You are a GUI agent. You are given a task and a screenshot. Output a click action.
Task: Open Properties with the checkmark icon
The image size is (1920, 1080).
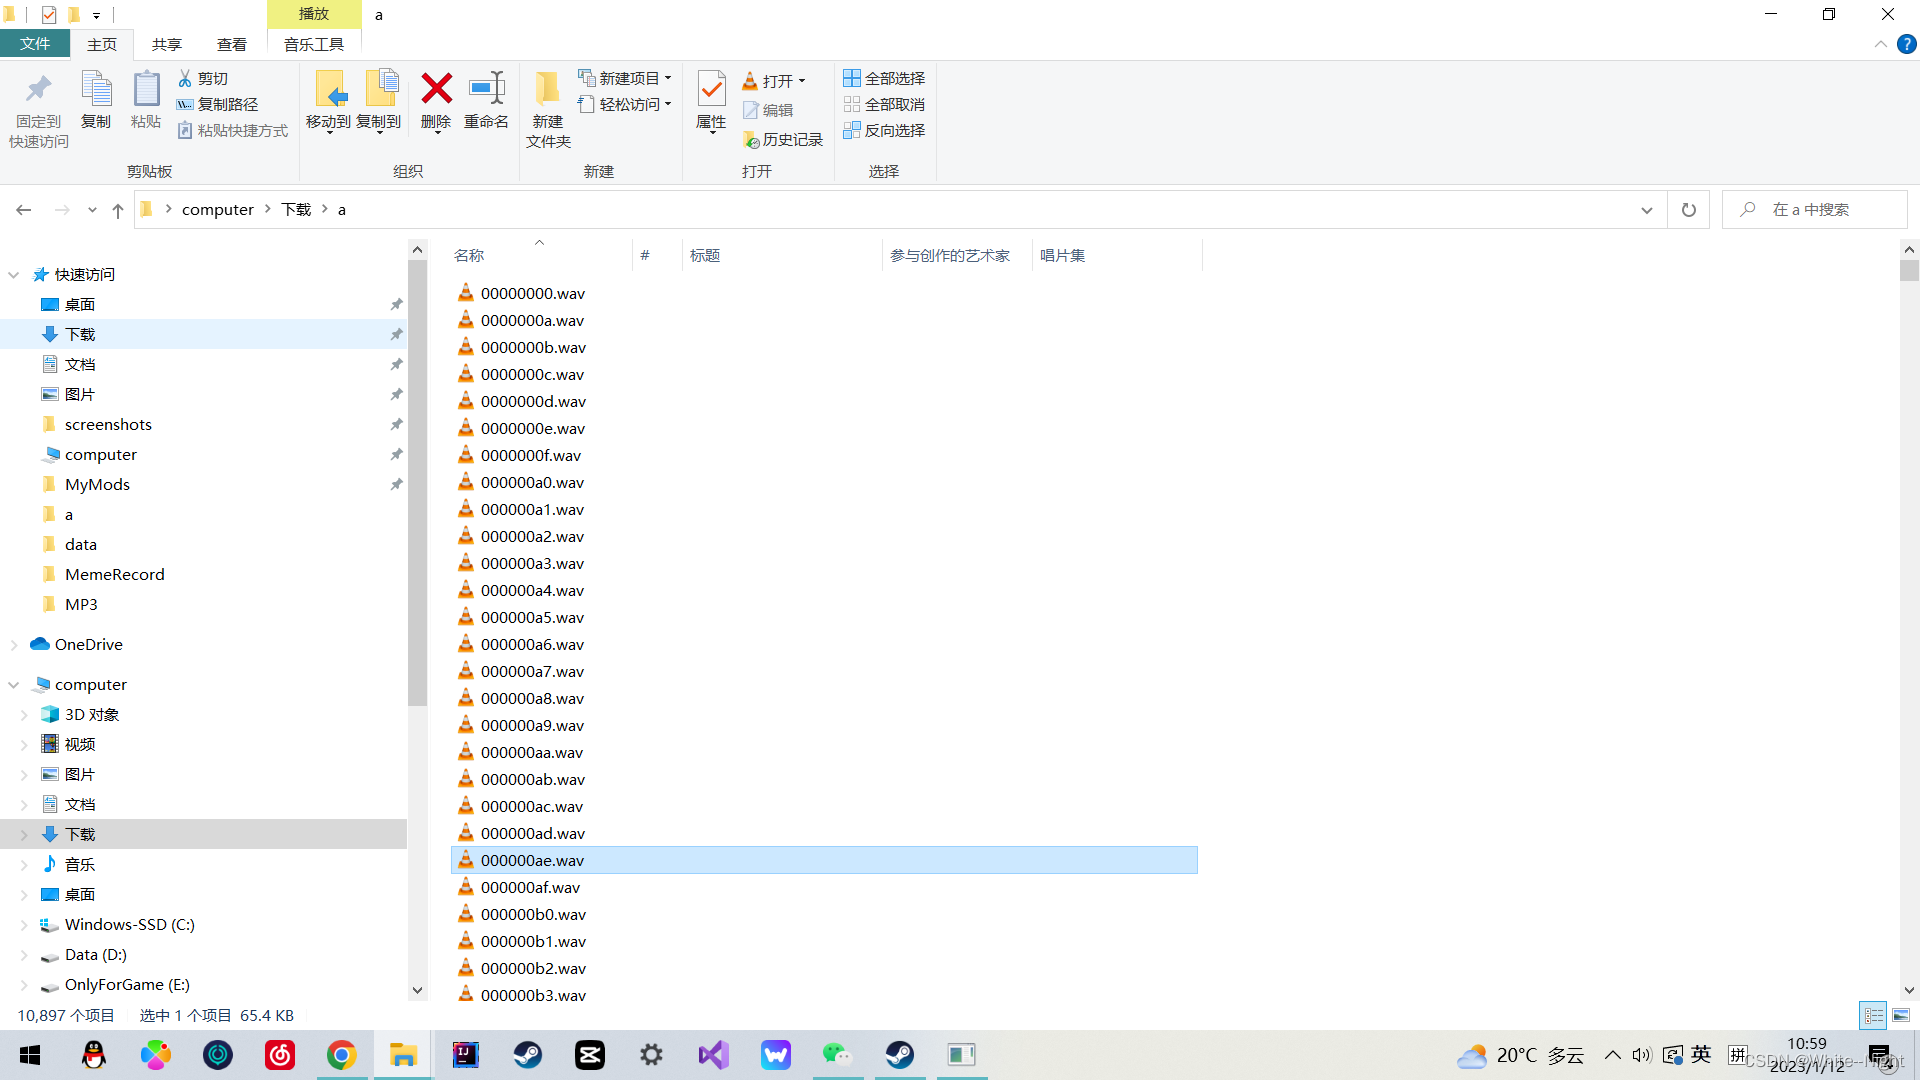pos(711,90)
